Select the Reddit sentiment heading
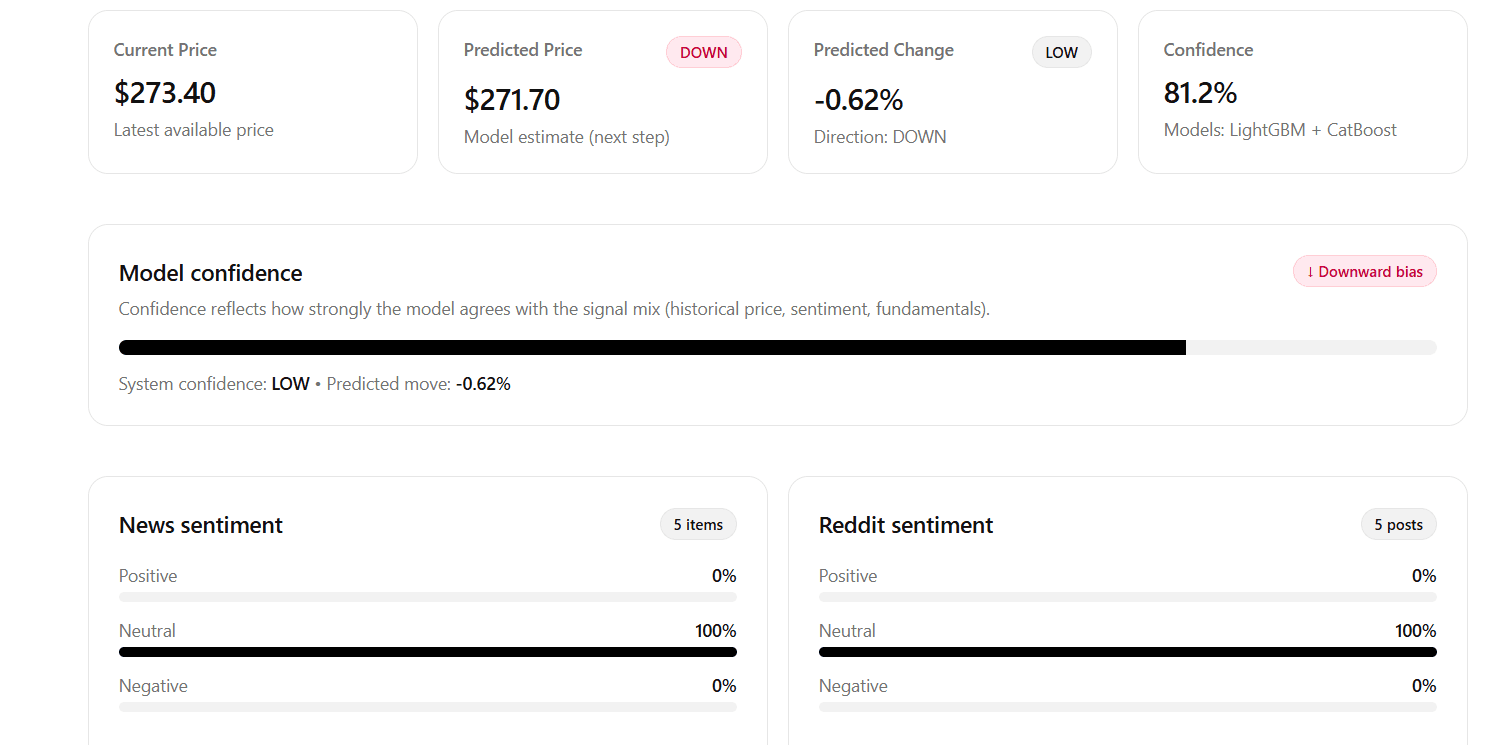The height and width of the screenshot is (745, 1511). [906, 524]
